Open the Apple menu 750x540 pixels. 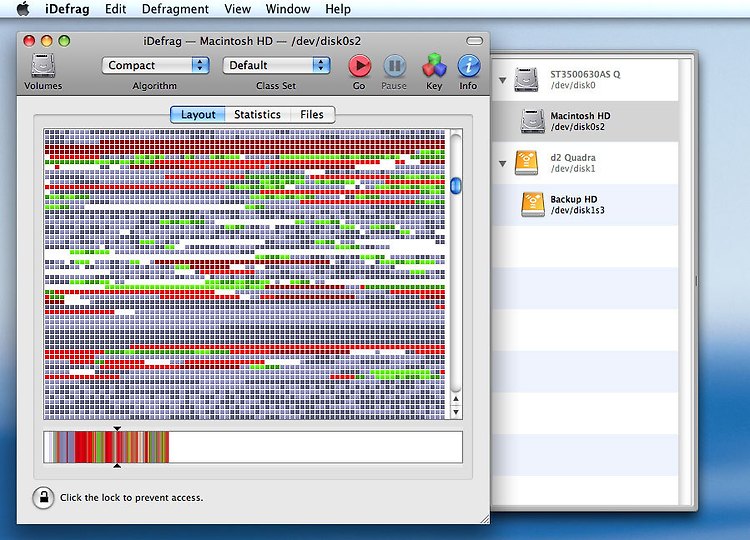pos(23,9)
